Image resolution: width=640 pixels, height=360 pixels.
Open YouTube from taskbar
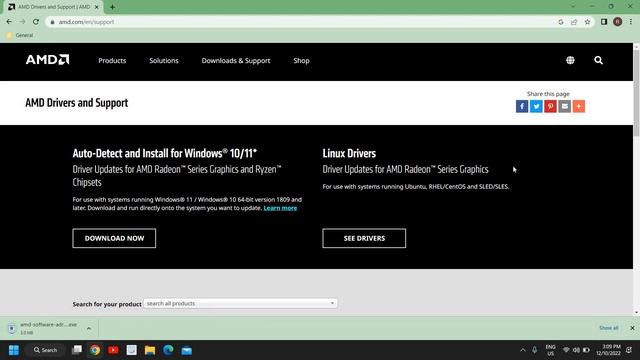coord(113,350)
